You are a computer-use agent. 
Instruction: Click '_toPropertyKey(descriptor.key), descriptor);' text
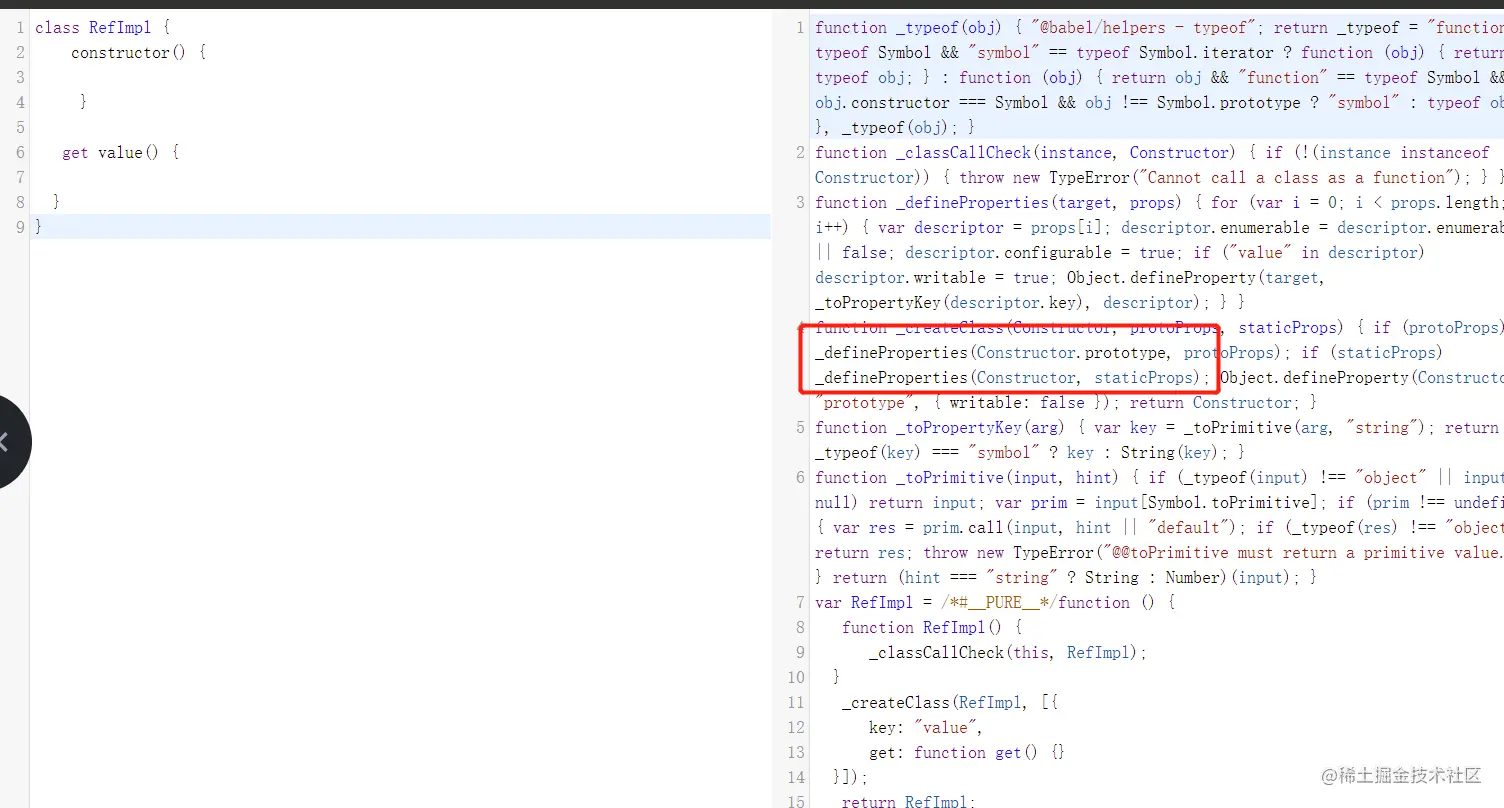(1012, 303)
